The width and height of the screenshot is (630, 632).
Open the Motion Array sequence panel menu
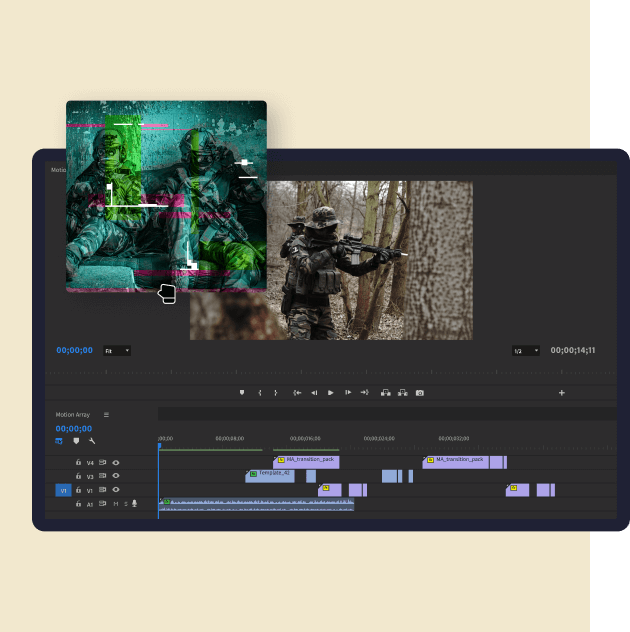(106, 415)
